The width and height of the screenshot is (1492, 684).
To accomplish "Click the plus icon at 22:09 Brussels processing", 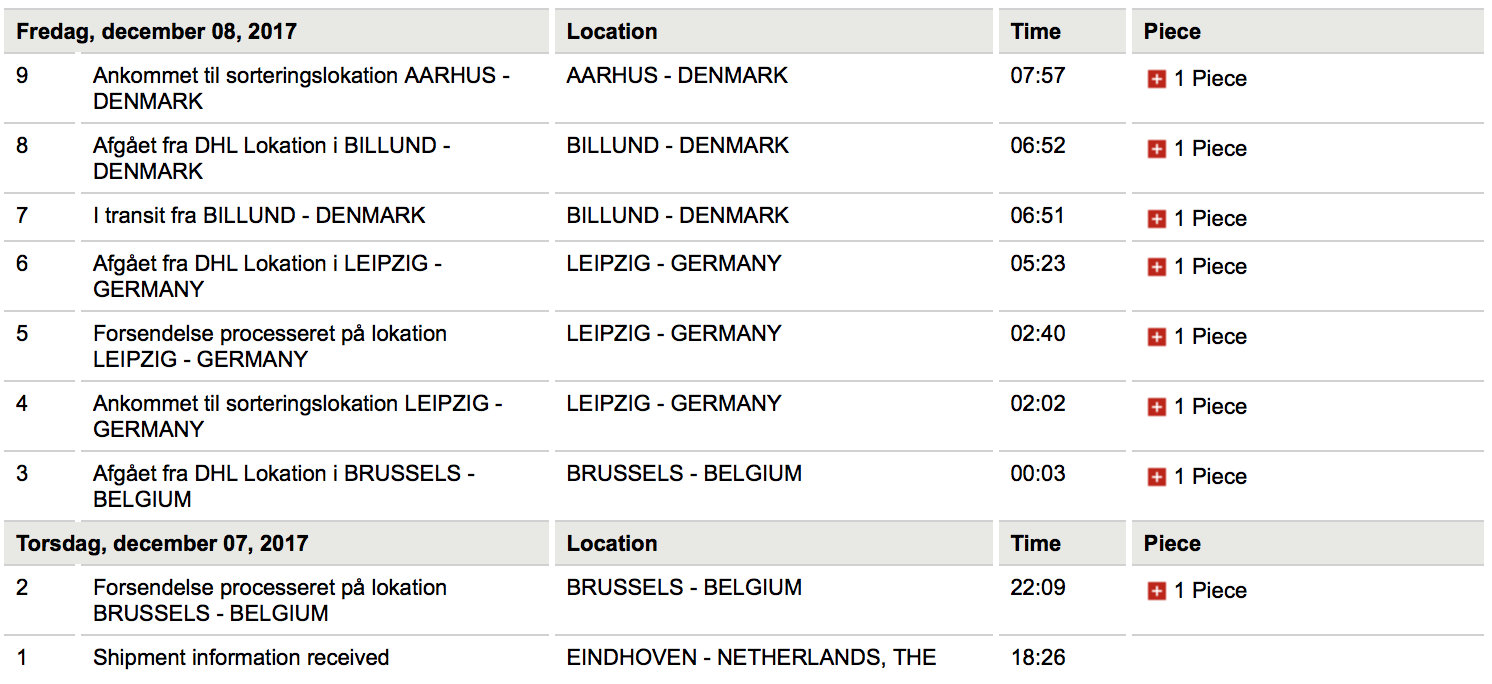I will tap(1156, 591).
